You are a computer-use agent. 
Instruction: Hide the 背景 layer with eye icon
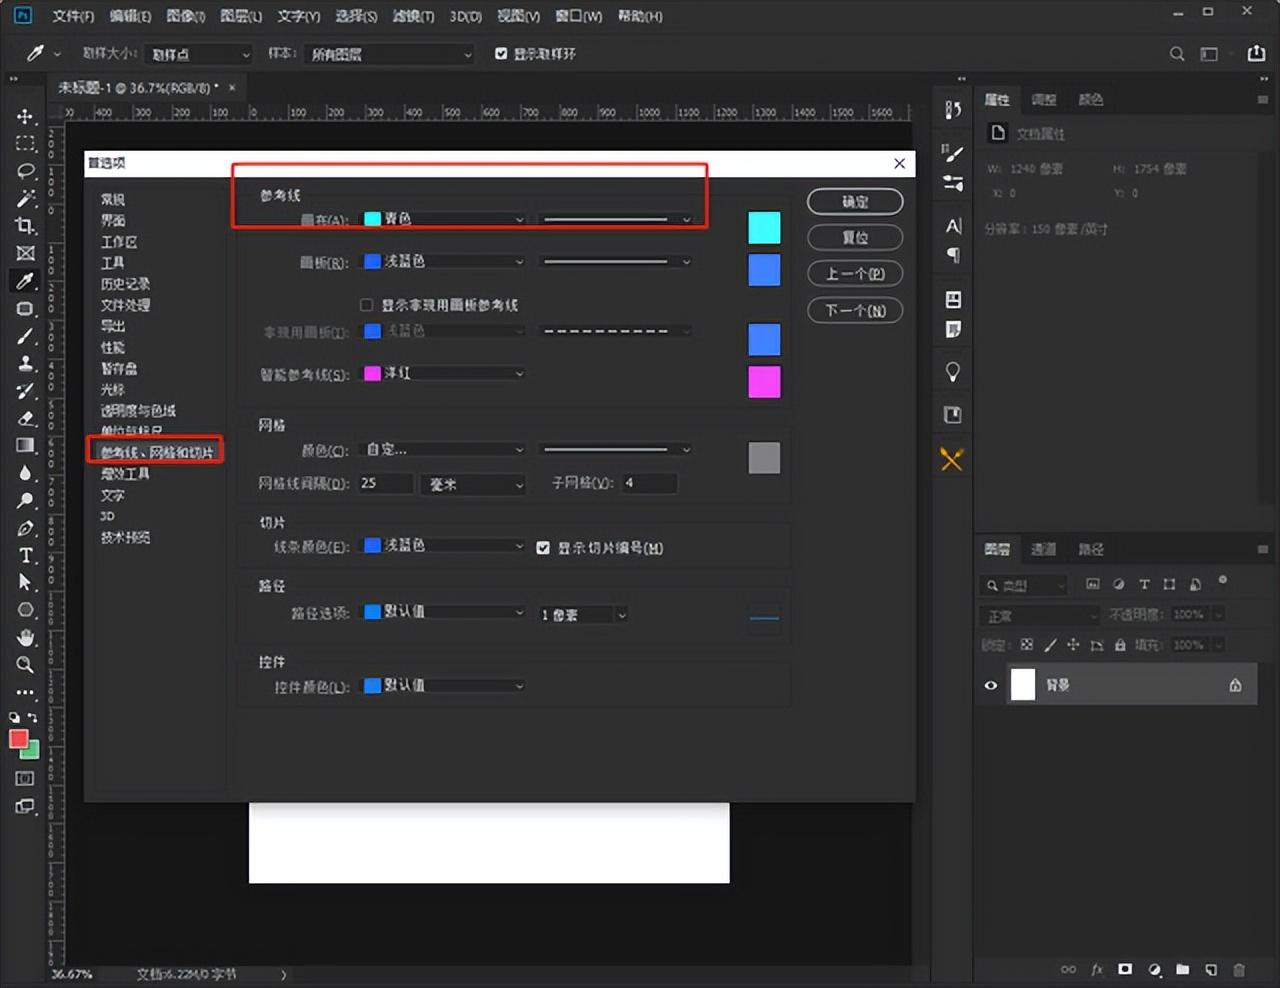tap(991, 685)
